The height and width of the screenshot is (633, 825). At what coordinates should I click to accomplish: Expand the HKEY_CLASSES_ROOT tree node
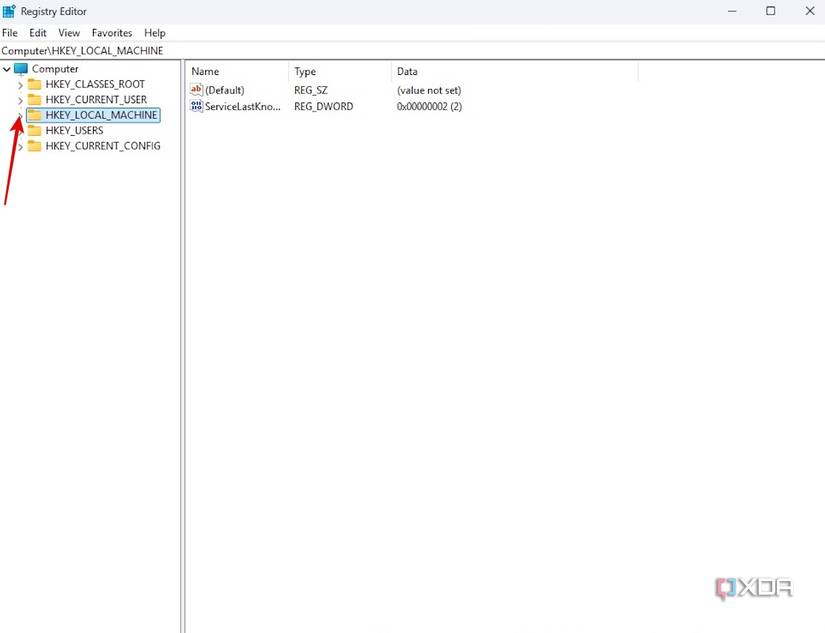(20, 84)
